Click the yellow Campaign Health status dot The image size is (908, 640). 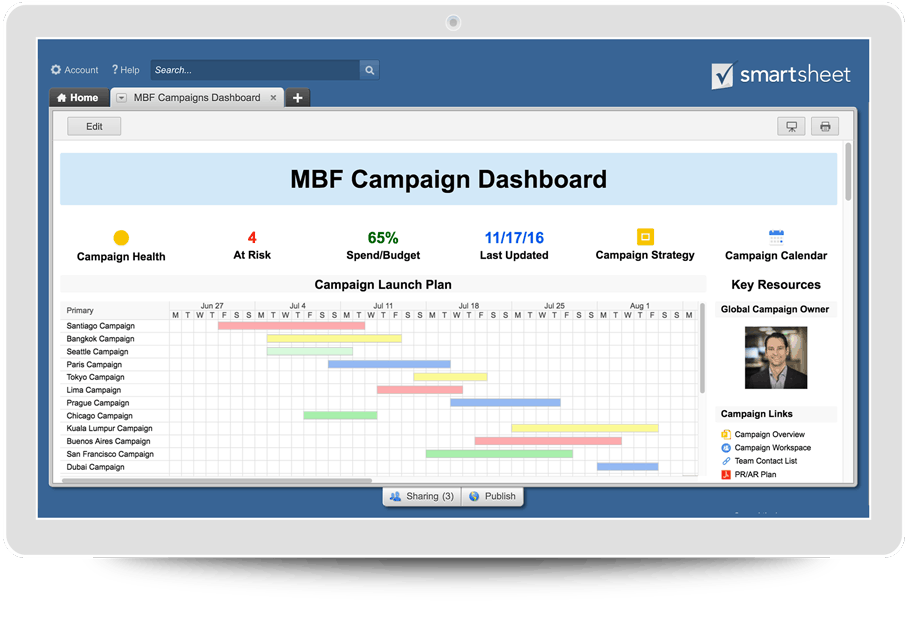[x=121, y=237]
